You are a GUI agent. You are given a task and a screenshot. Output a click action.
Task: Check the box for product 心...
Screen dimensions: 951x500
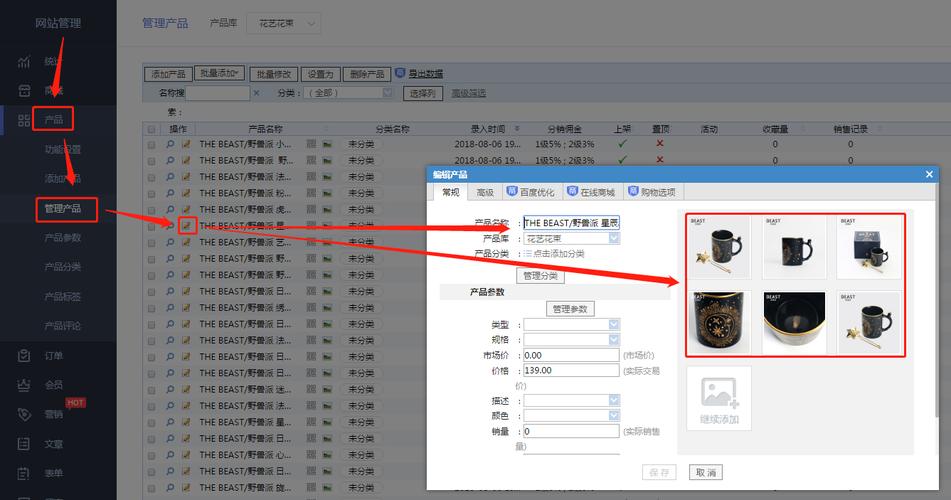151,456
